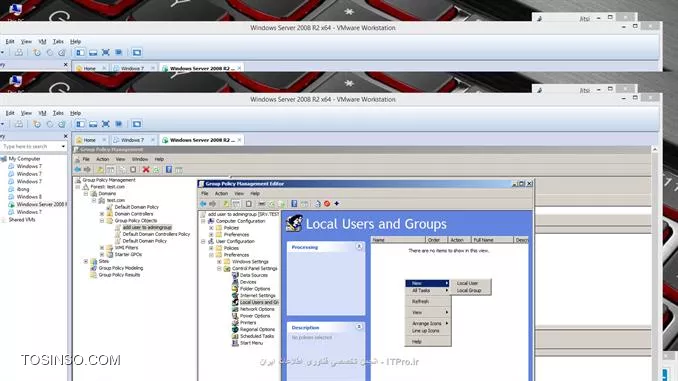Select Scheduled Tasks in Control Panel Settings
678x381 pixels.
257,336
